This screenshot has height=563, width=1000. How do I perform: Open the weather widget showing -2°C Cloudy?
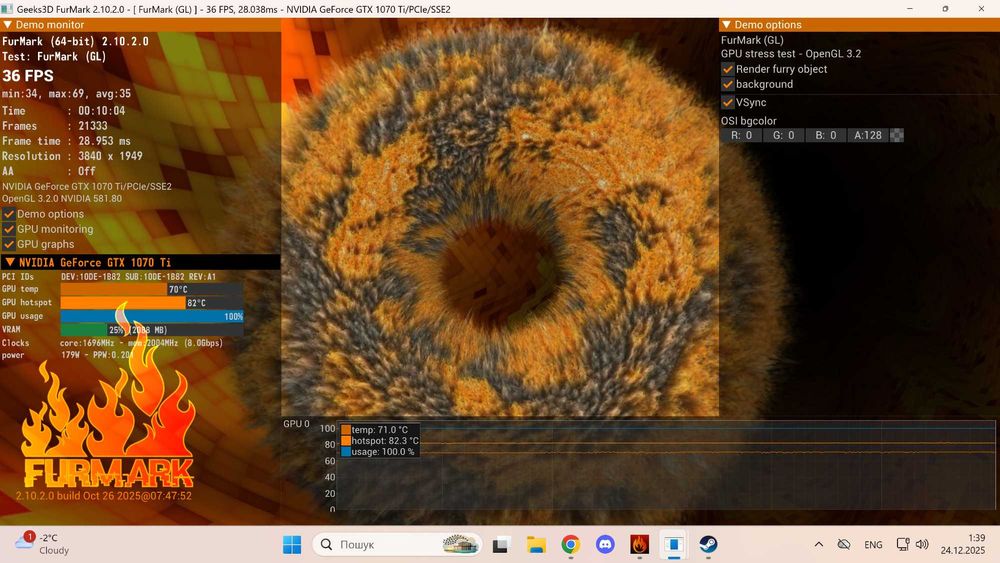click(42, 544)
